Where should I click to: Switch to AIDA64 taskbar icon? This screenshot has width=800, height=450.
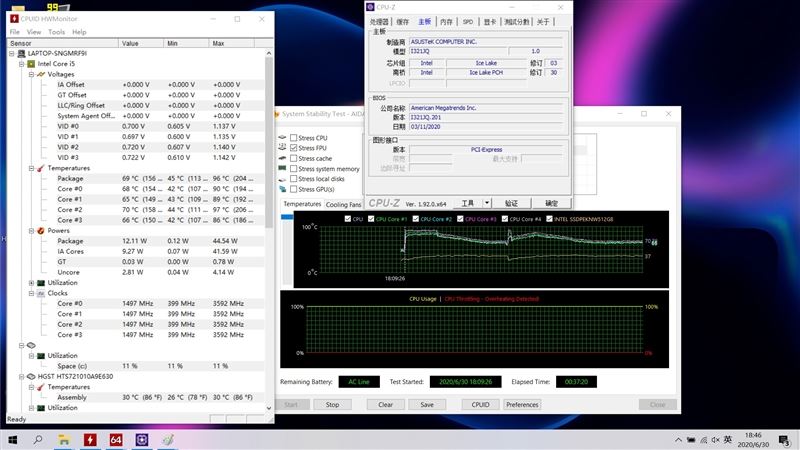point(116,440)
